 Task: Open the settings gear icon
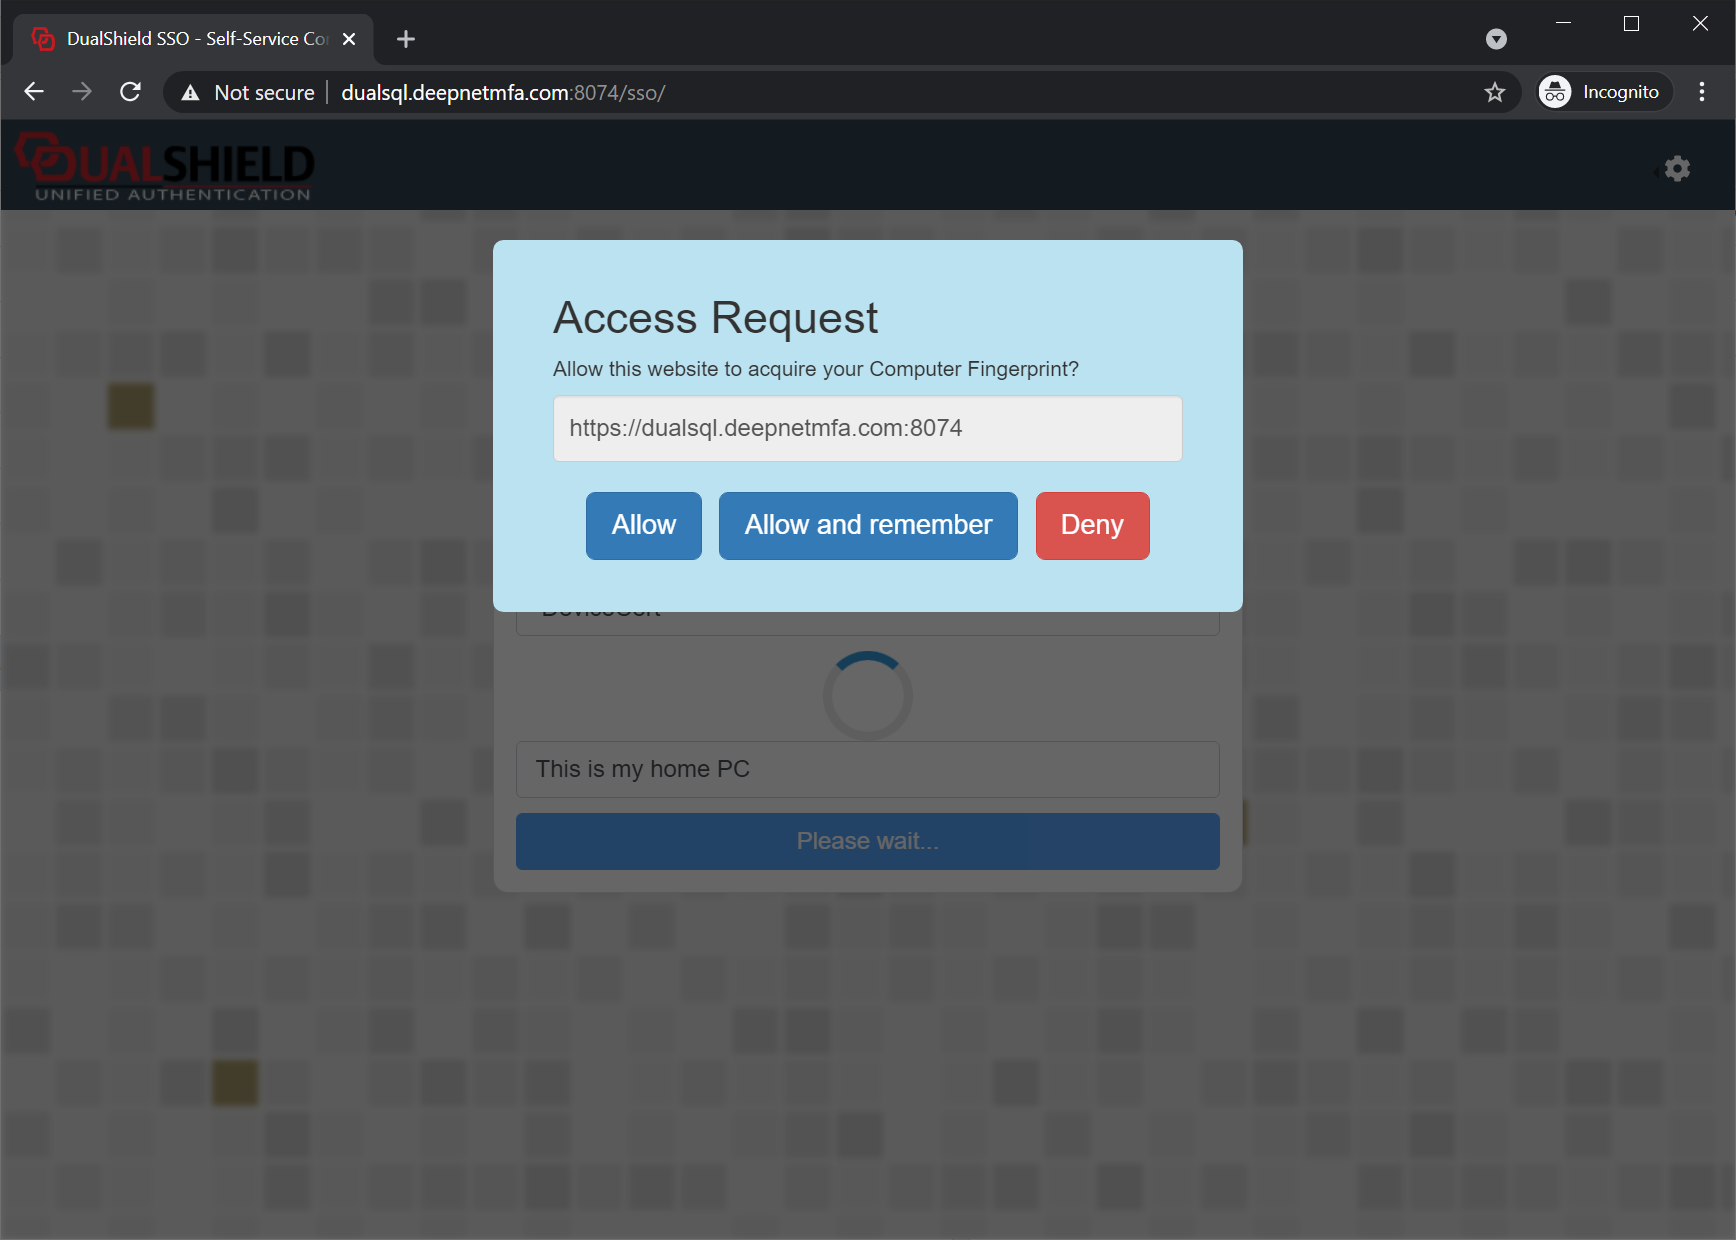coord(1677,169)
